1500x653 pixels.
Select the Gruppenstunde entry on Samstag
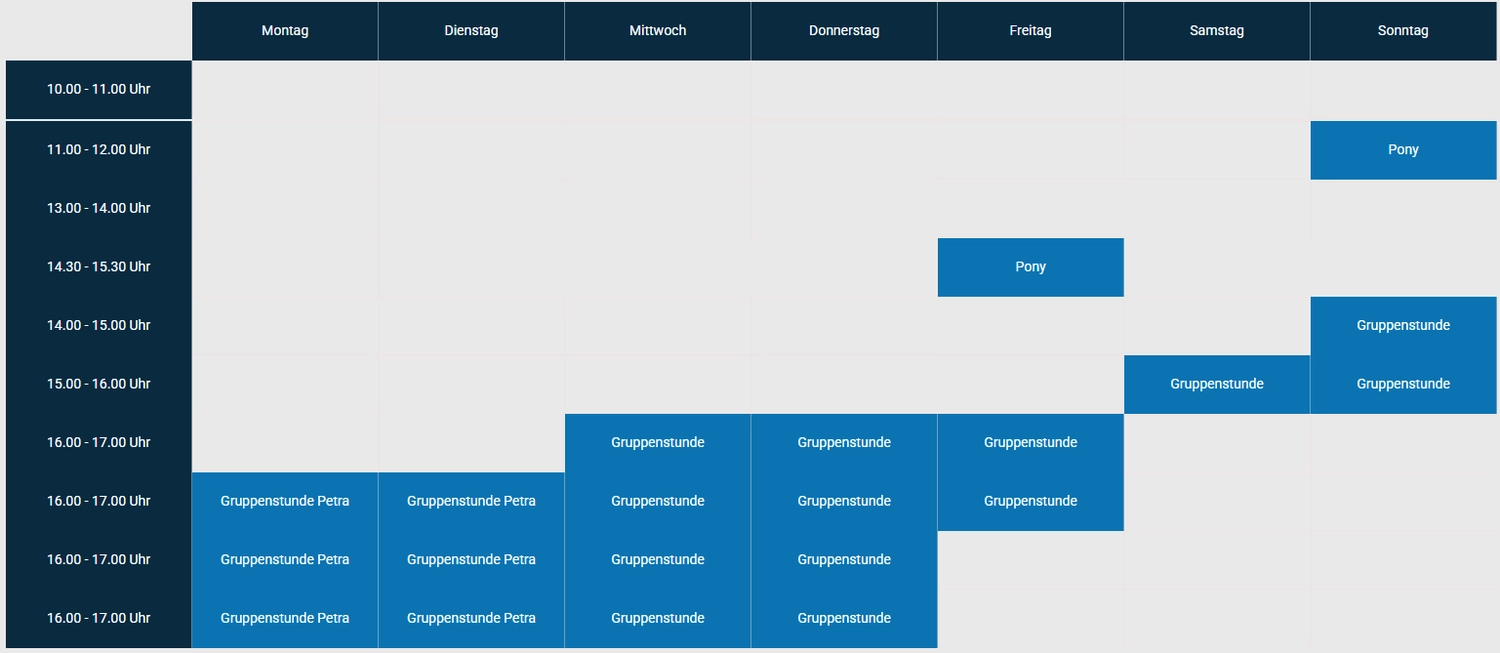[x=1217, y=384]
